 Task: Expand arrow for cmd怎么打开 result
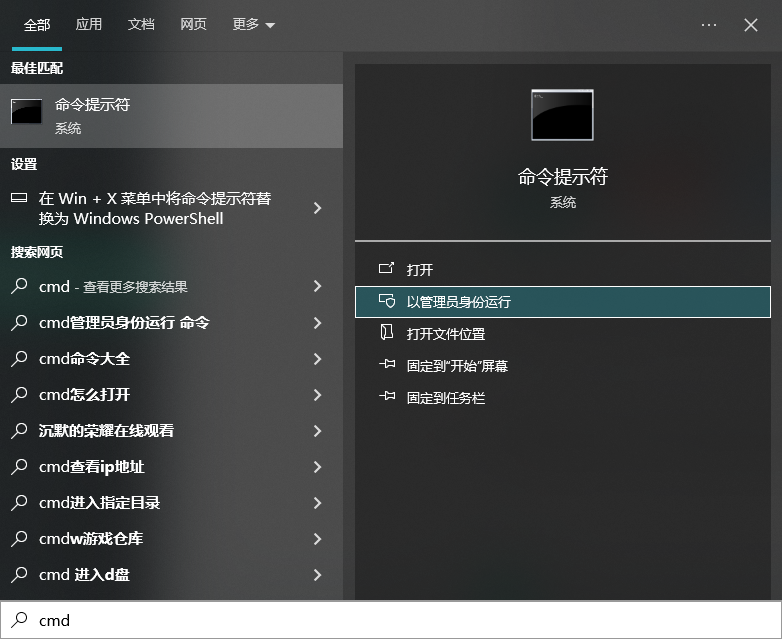click(x=317, y=395)
